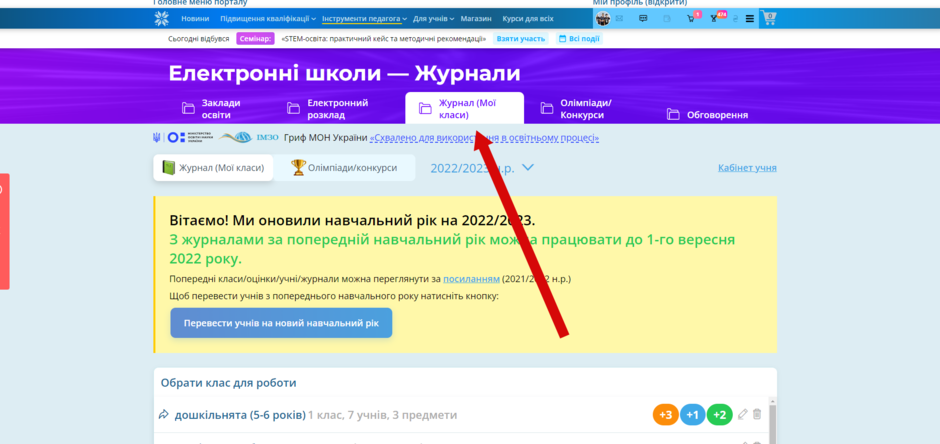The width and height of the screenshot is (940, 444).
Task: Switch to Олімпіади/Конкурси header tab
Action: pyautogui.click(x=577, y=109)
